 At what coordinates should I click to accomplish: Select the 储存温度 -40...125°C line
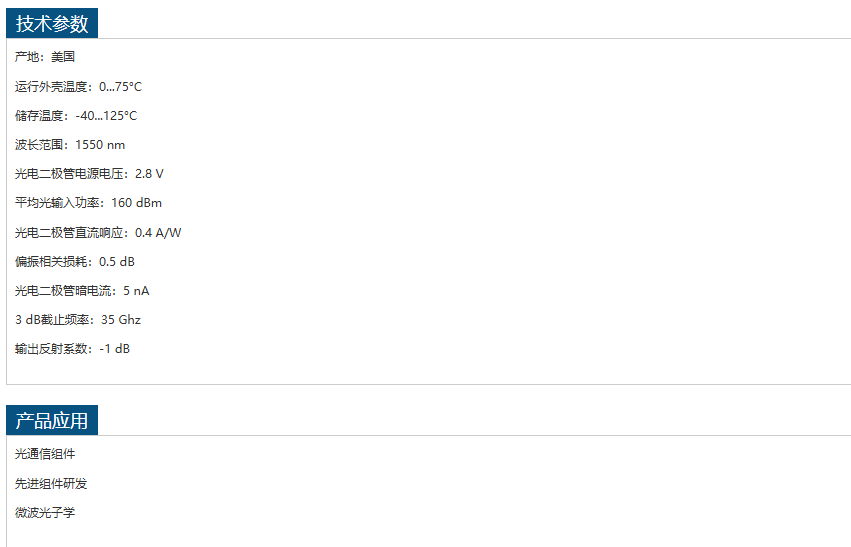tap(76, 116)
